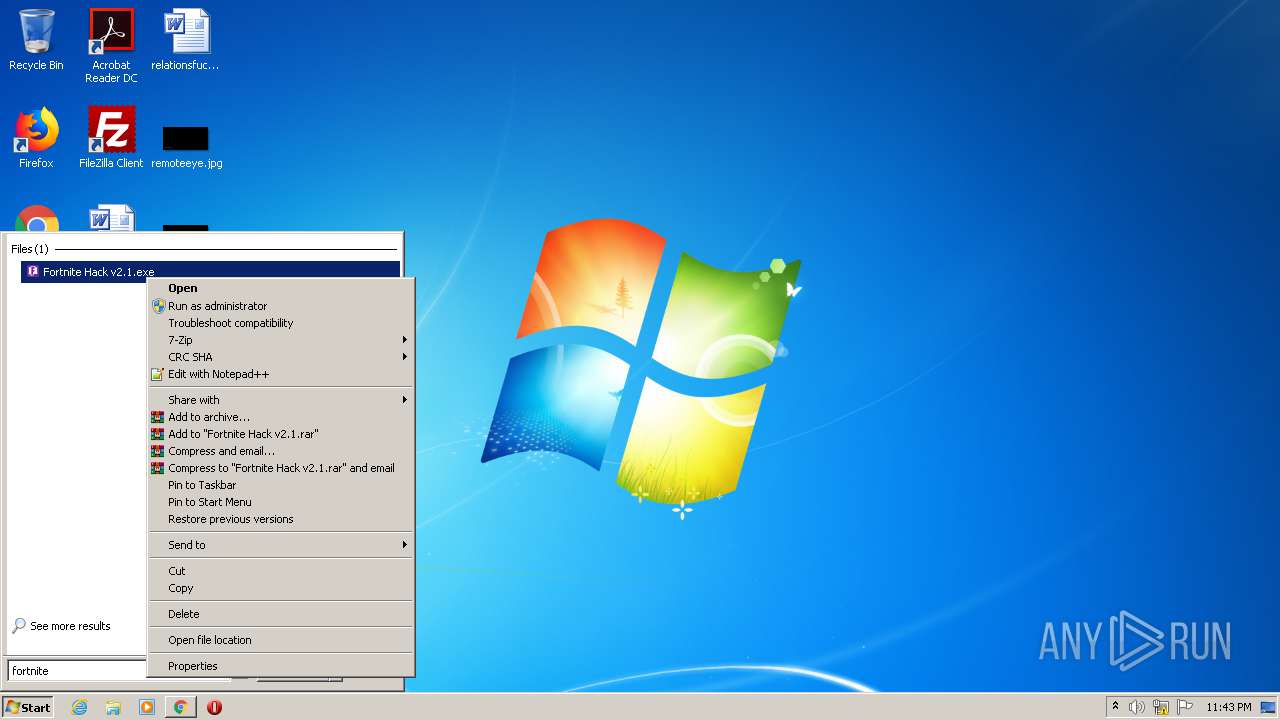The image size is (1280, 720).
Task: Click Copy in context menu
Action: point(280,588)
